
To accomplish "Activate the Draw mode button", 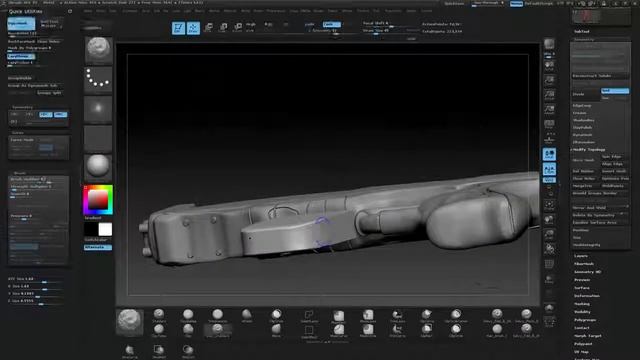I will 193,28.
